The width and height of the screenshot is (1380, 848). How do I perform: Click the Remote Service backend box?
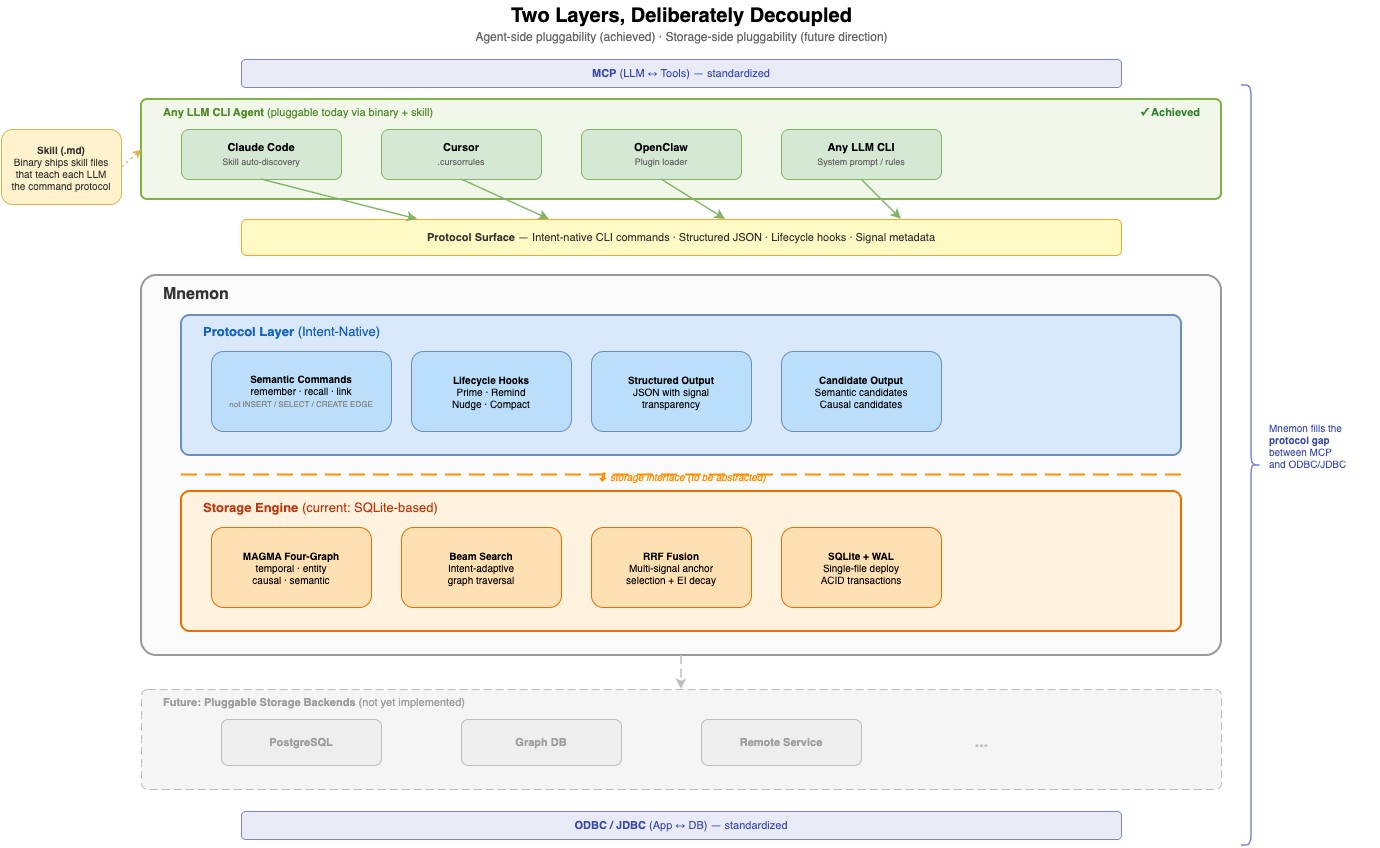[781, 742]
